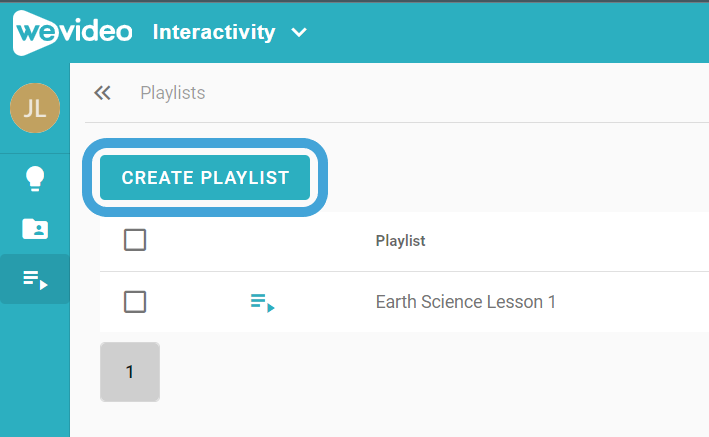Expand the chevron next to Interactivity
Image resolution: width=709 pixels, height=437 pixels.
(299, 33)
